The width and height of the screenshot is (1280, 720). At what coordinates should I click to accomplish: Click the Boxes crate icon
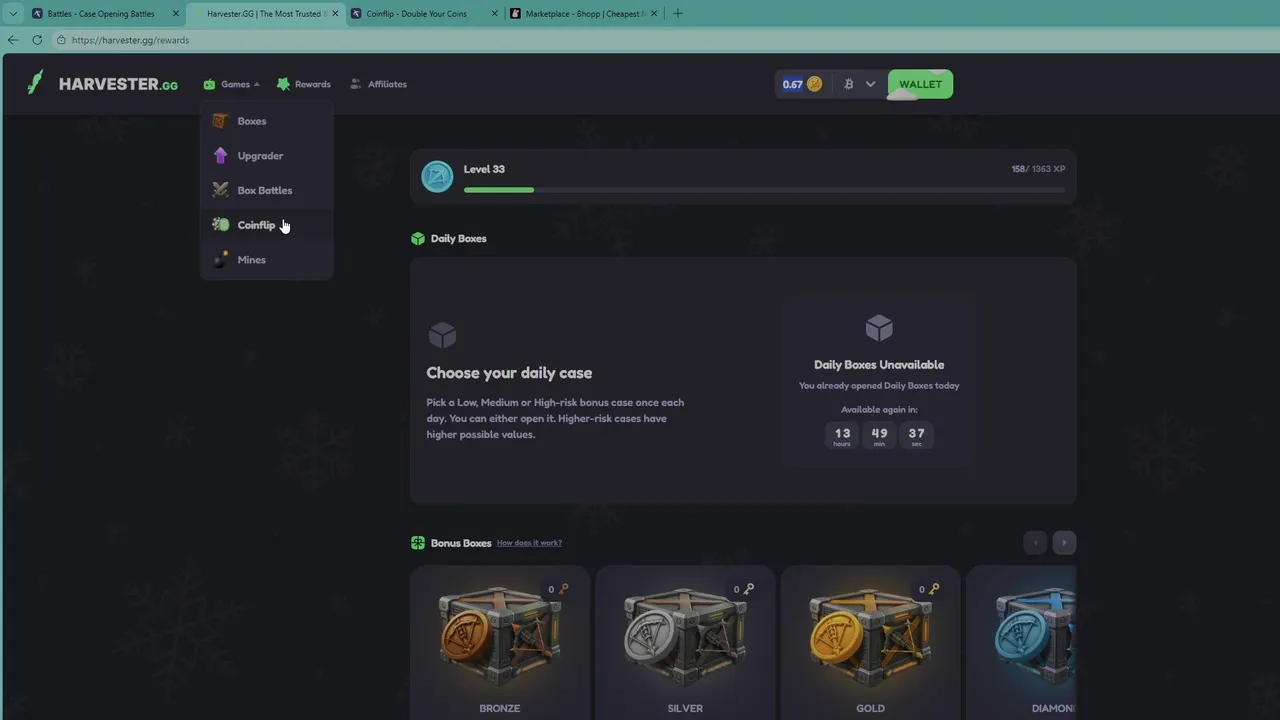click(220, 121)
